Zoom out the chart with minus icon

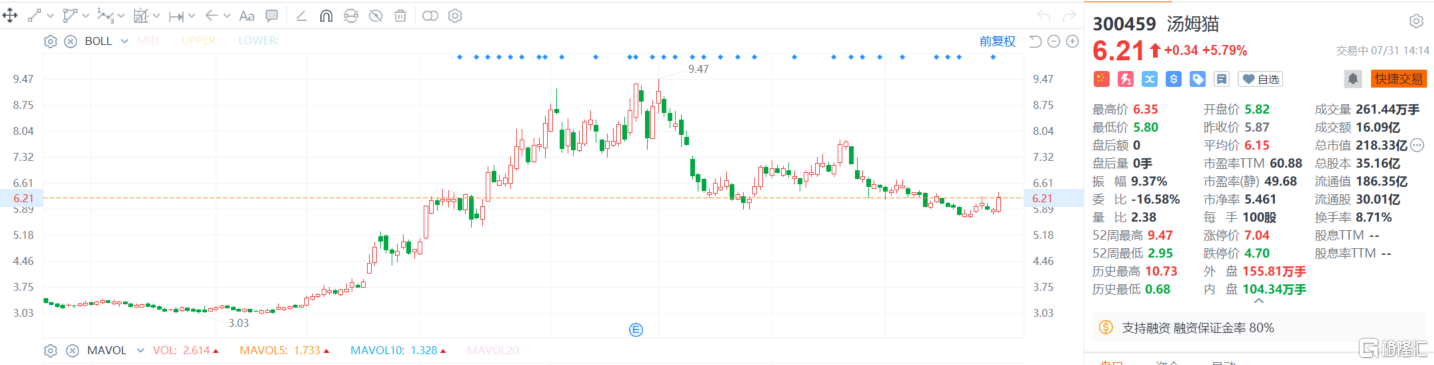pos(1054,41)
